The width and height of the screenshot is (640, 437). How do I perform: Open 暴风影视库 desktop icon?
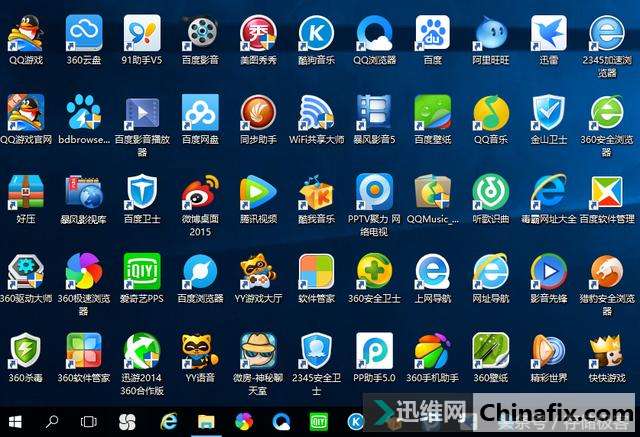pos(84,192)
